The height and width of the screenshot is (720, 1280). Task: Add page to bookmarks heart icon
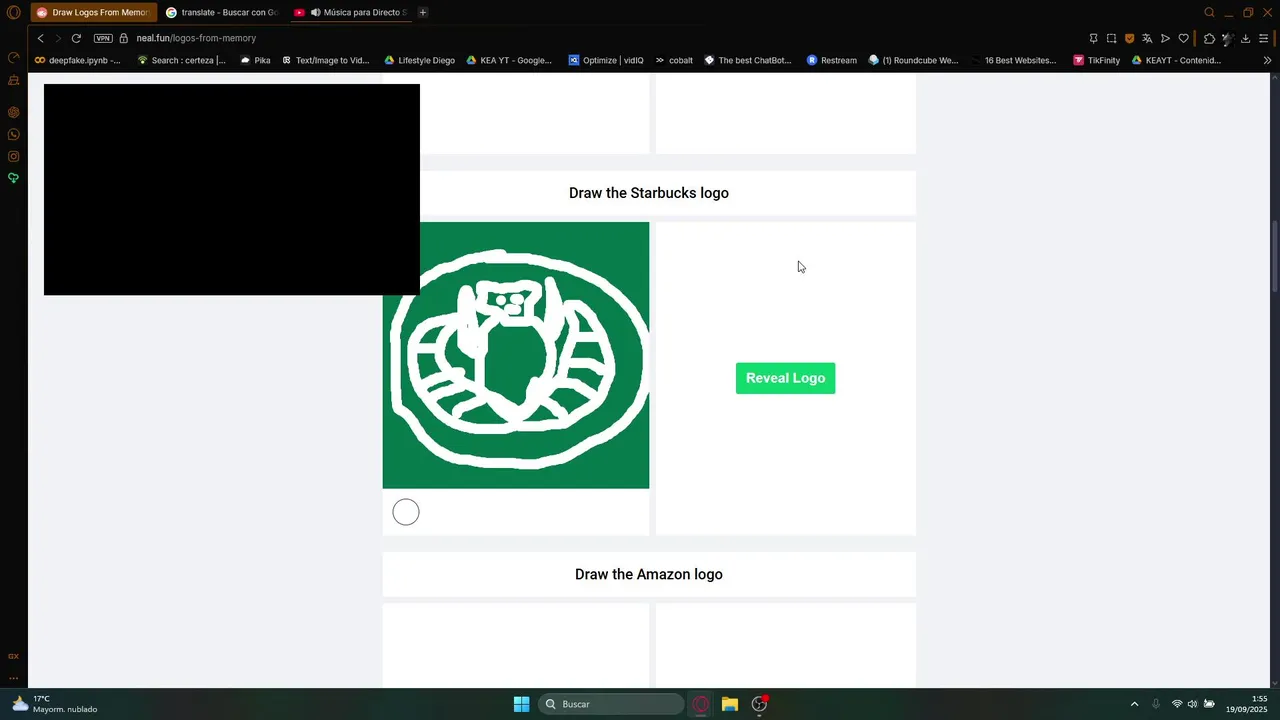point(1183,38)
